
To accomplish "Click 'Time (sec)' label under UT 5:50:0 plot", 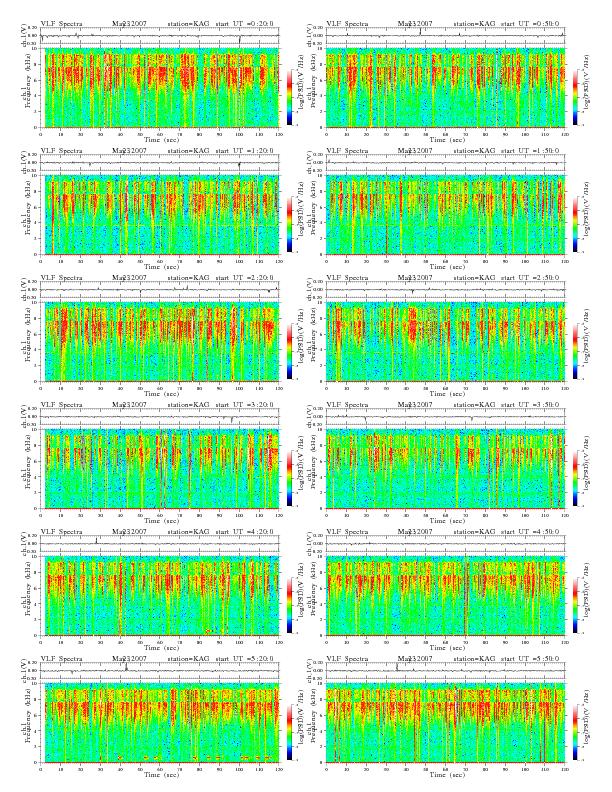I will [x=447, y=774].
